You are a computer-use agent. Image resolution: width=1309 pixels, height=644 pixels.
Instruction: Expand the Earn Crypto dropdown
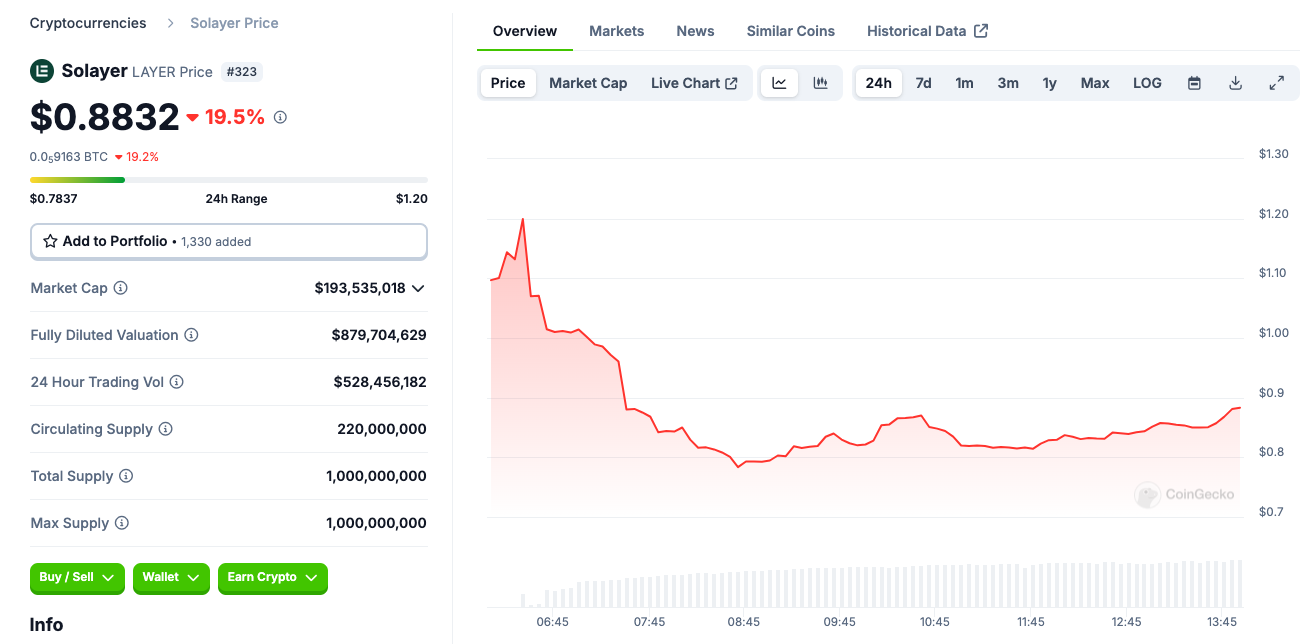pyautogui.click(x=272, y=578)
